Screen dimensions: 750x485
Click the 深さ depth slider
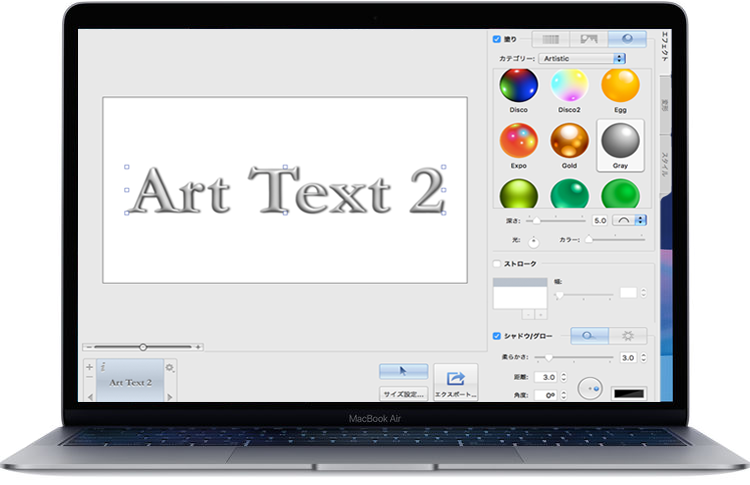click(x=556, y=220)
